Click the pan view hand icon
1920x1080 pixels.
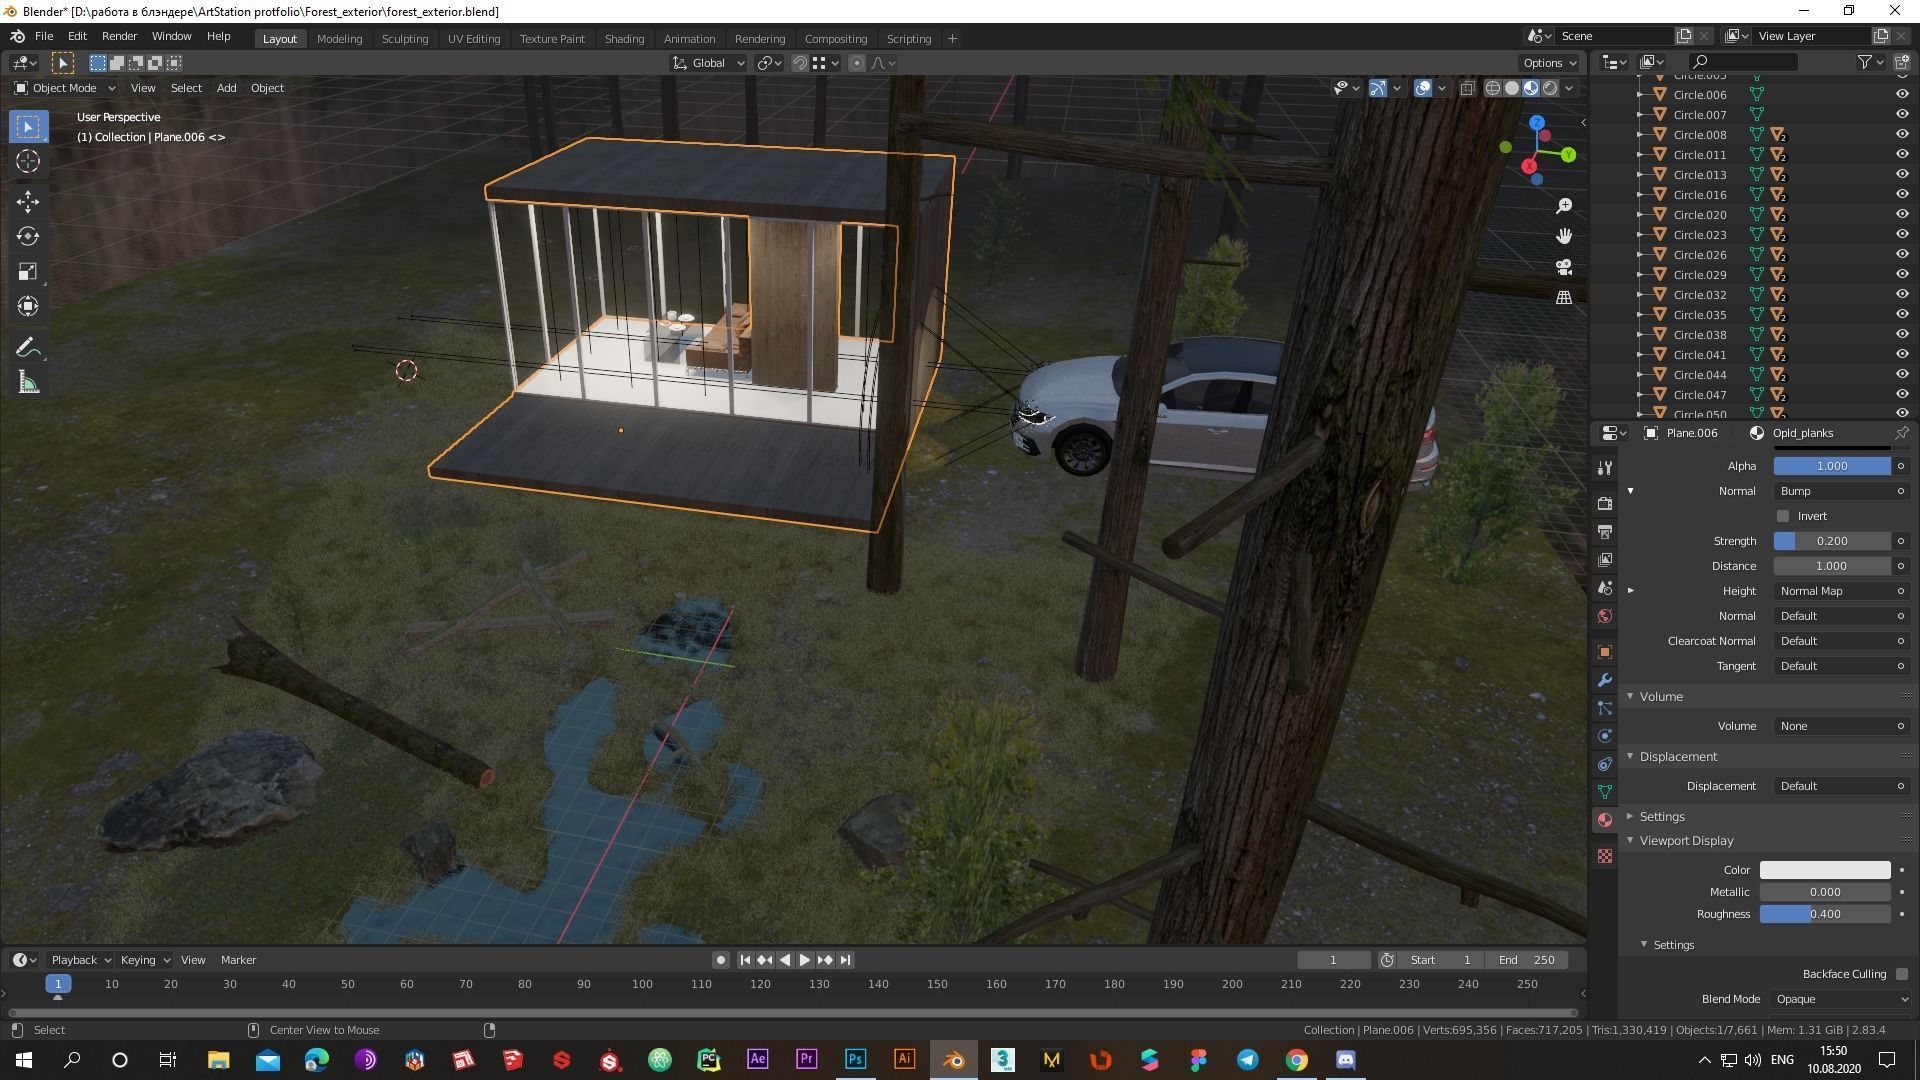[x=1564, y=236]
